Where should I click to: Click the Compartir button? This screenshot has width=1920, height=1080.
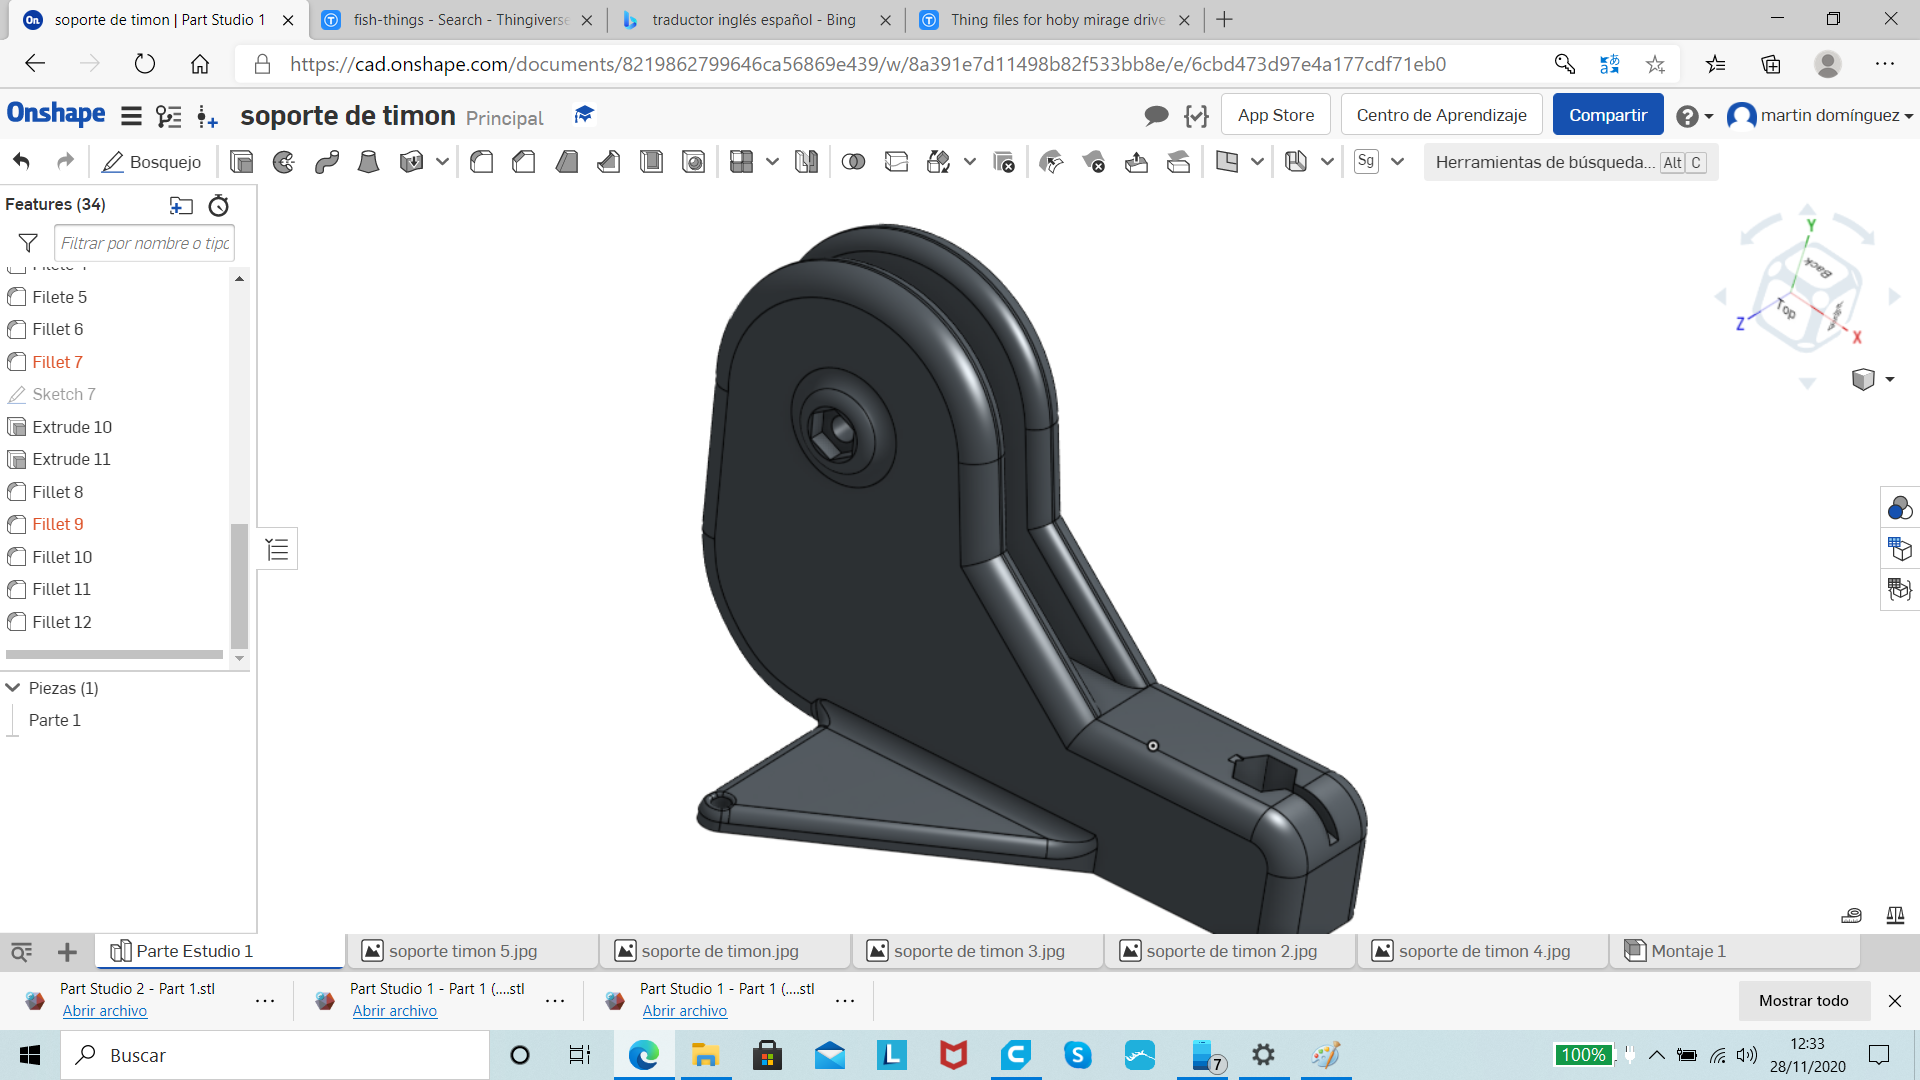click(1607, 115)
